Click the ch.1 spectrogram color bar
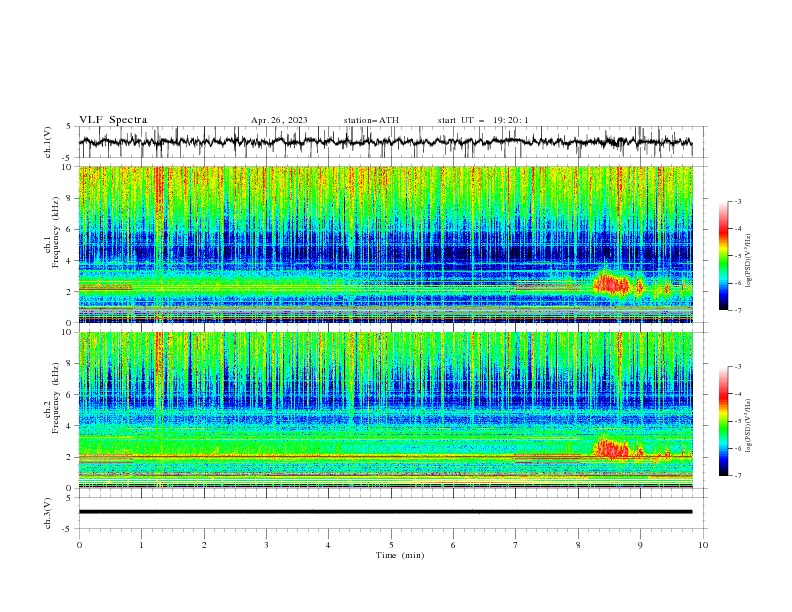792x612 pixels. click(724, 256)
